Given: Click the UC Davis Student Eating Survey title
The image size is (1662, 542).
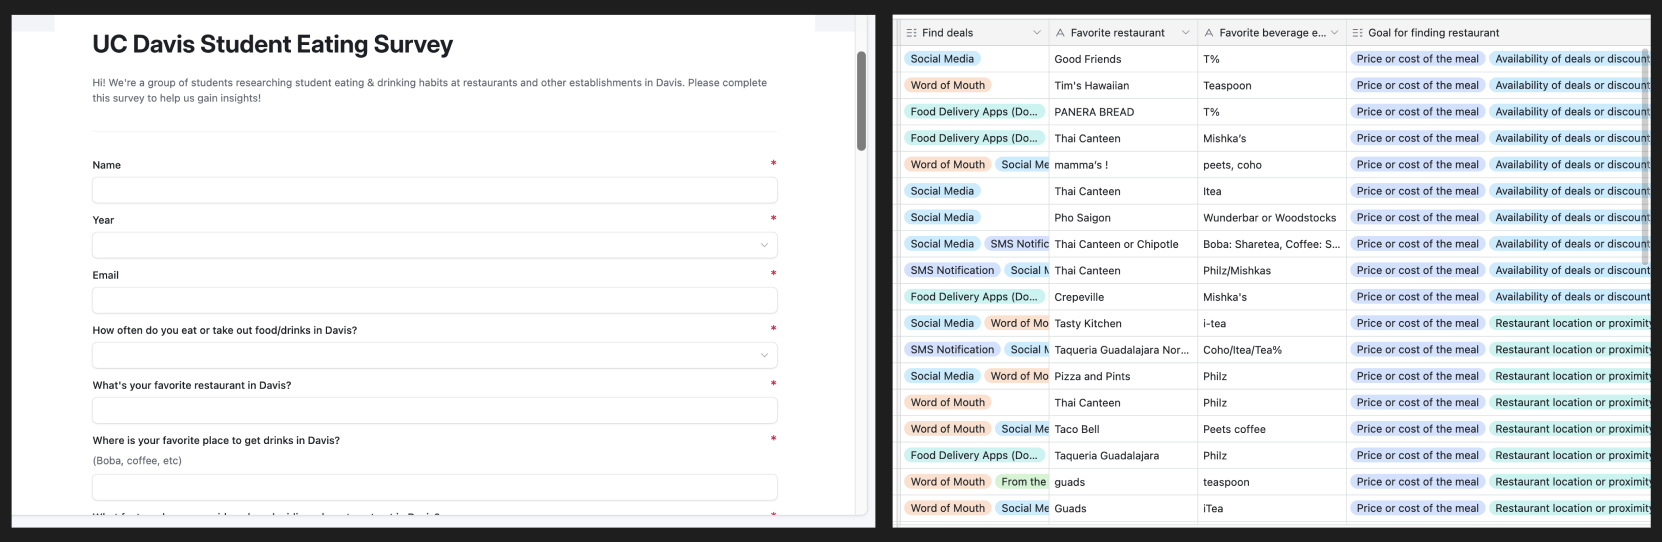Looking at the screenshot, I should 272,45.
